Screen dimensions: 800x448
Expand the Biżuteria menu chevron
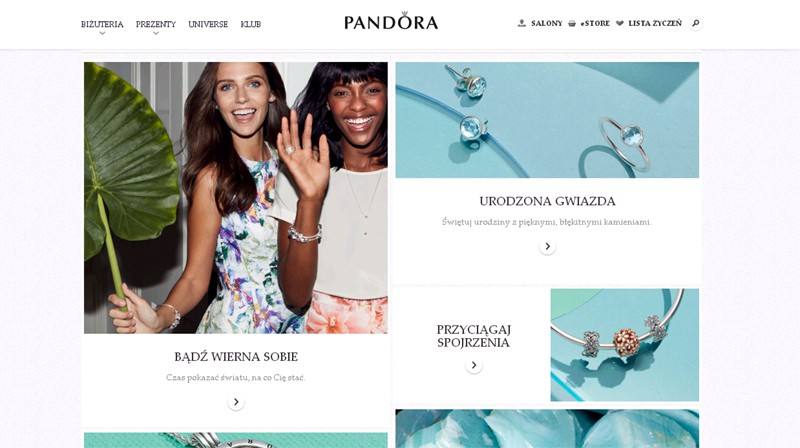[103, 33]
